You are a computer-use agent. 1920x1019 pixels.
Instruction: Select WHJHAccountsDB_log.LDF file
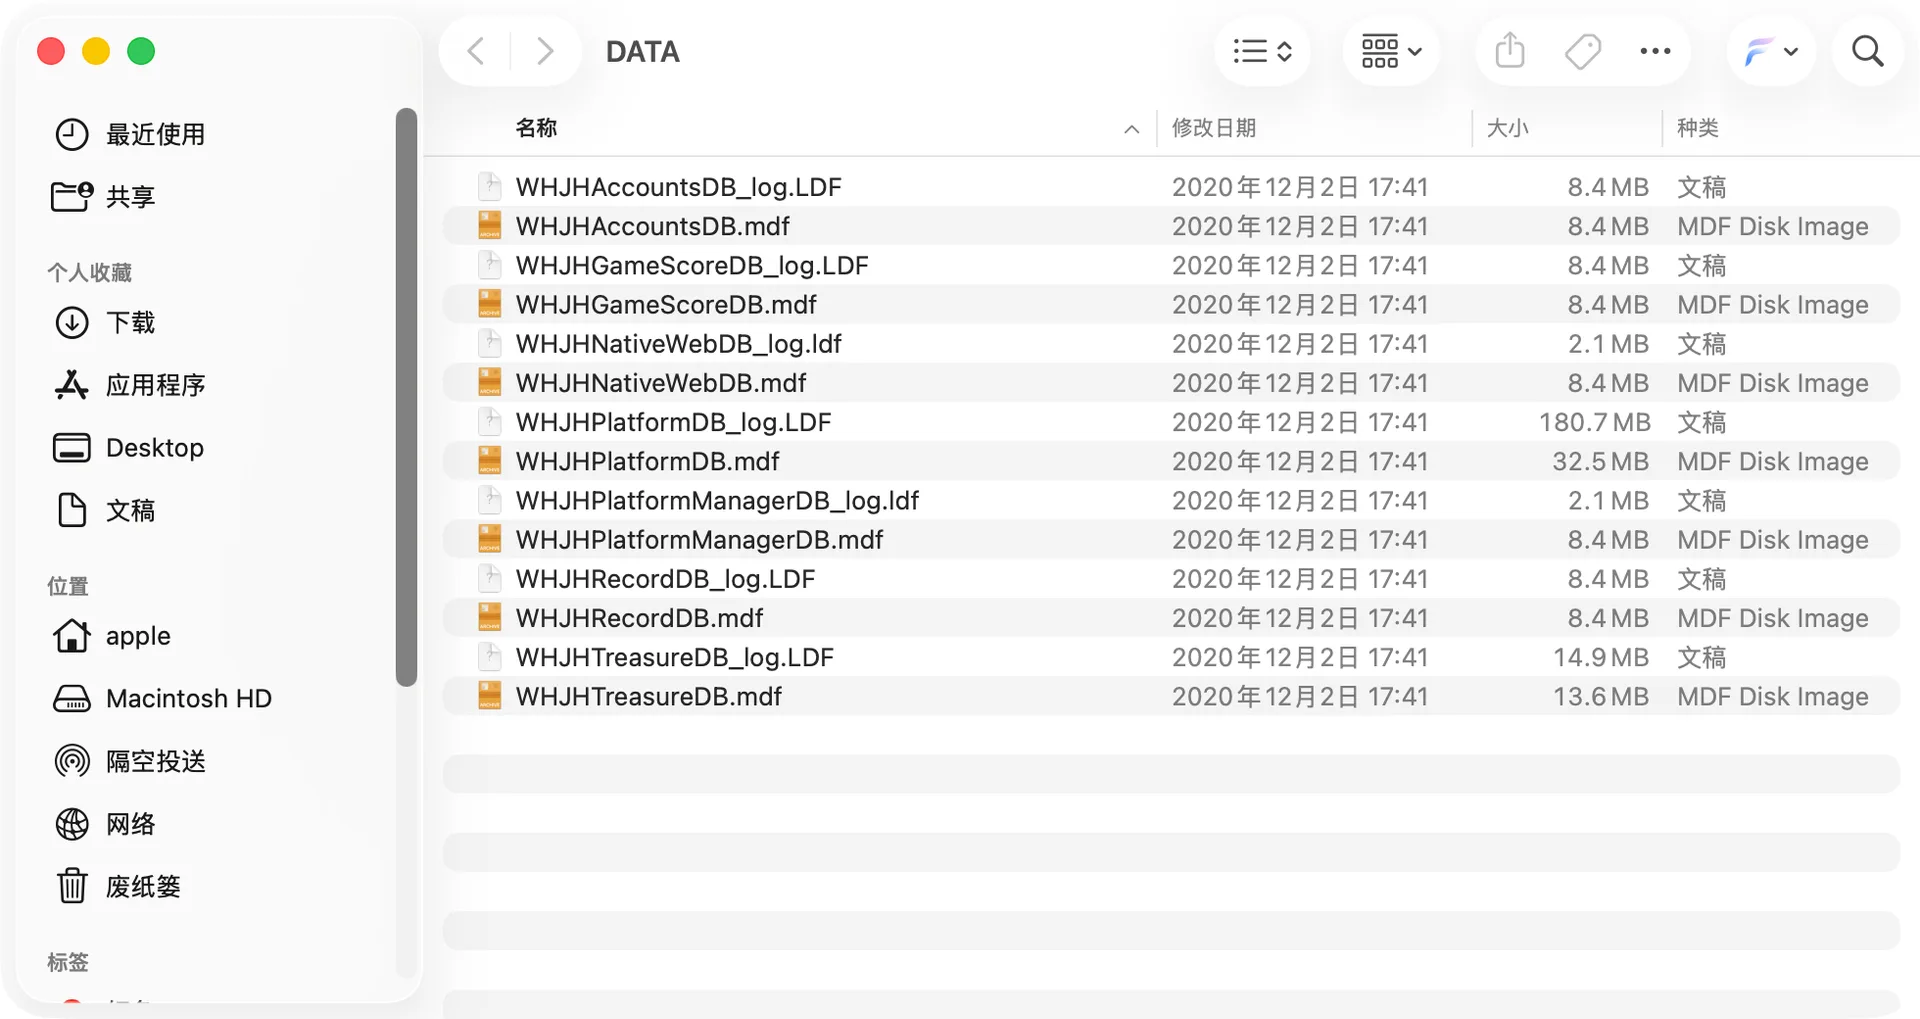(x=1171, y=187)
